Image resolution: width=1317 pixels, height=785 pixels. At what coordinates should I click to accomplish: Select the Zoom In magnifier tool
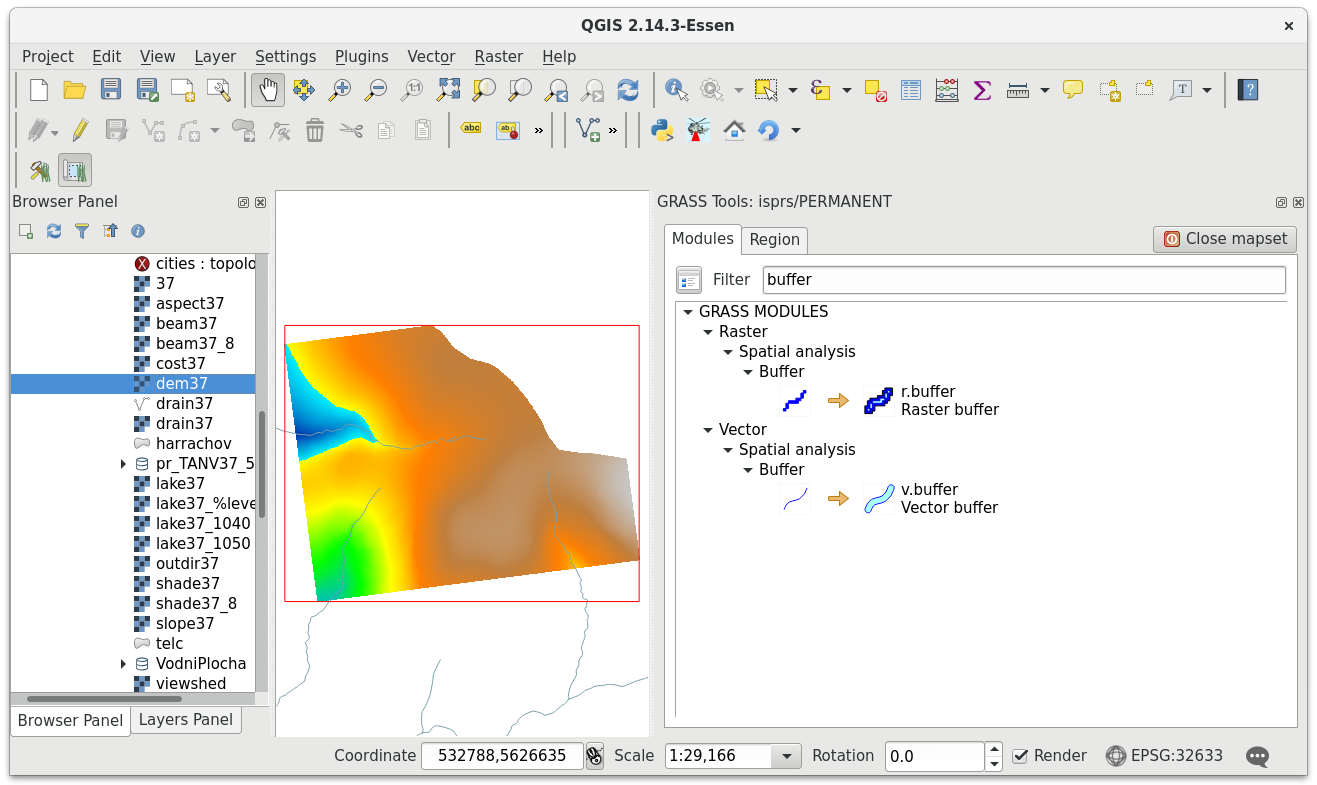pyautogui.click(x=340, y=90)
